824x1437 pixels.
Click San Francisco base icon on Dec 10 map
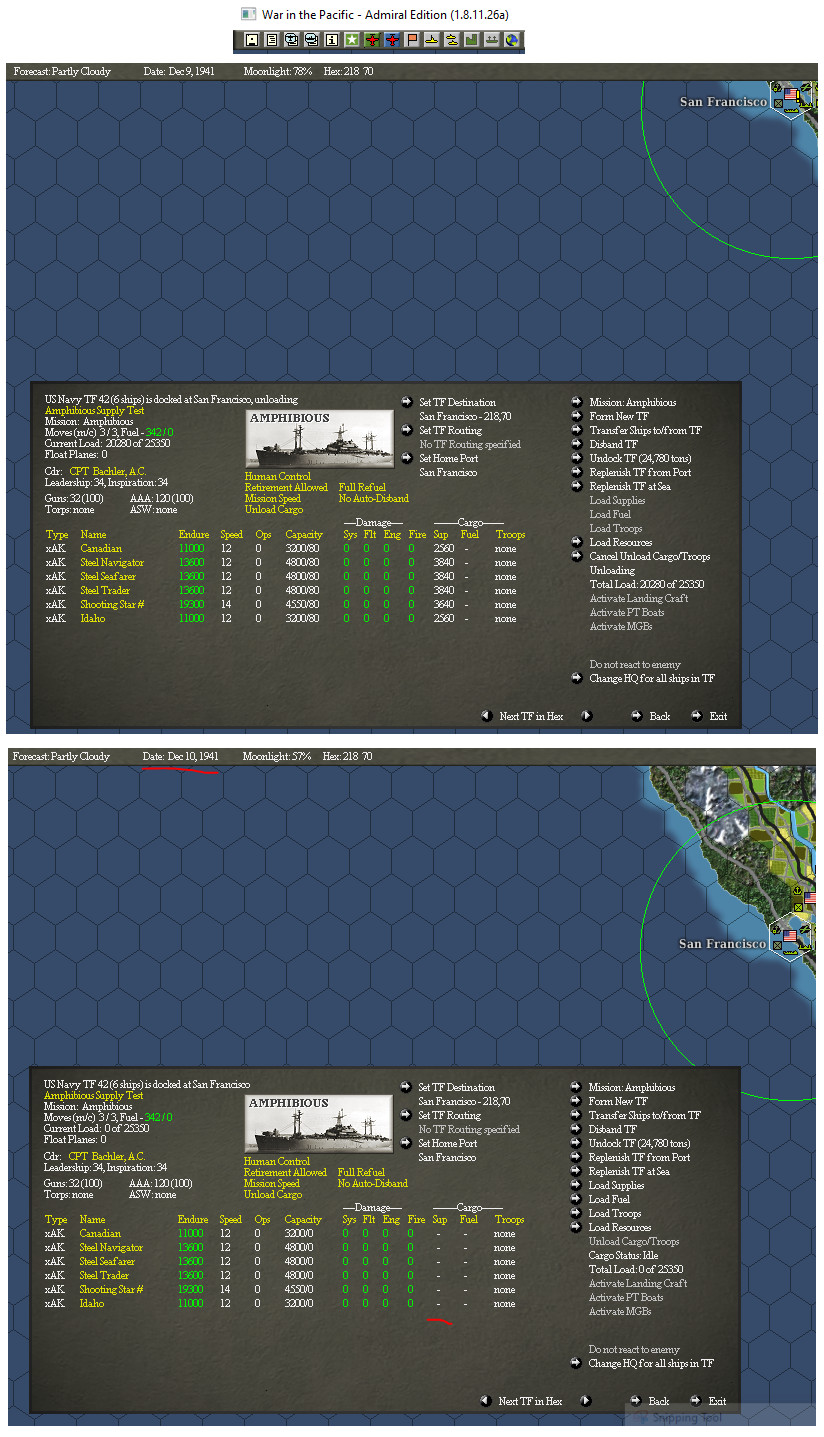tap(790, 936)
